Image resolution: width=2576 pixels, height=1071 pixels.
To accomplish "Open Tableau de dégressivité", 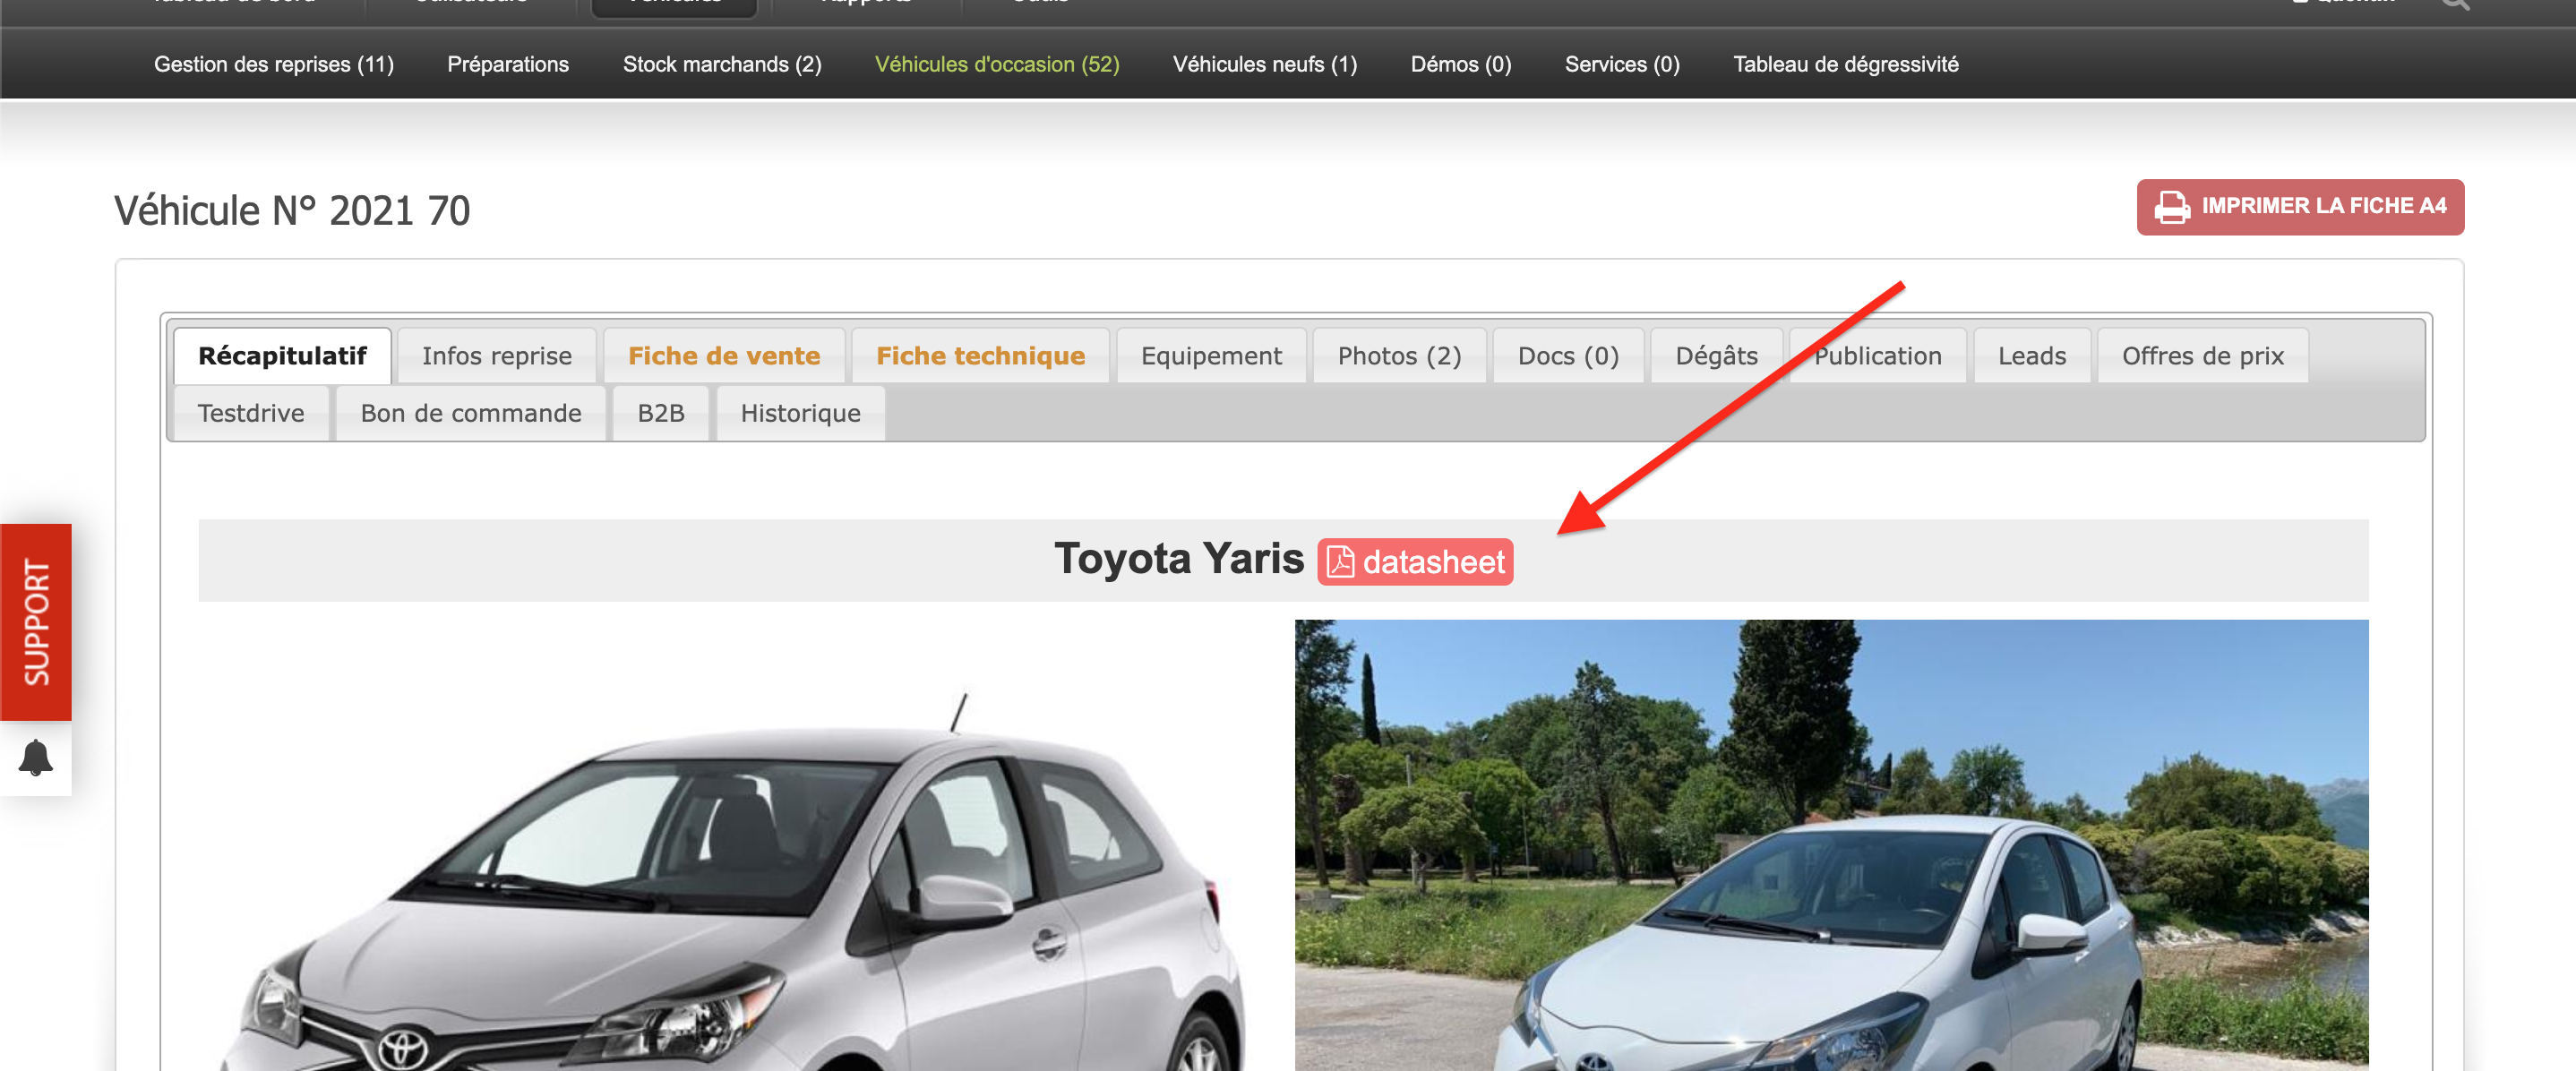I will pos(1846,64).
